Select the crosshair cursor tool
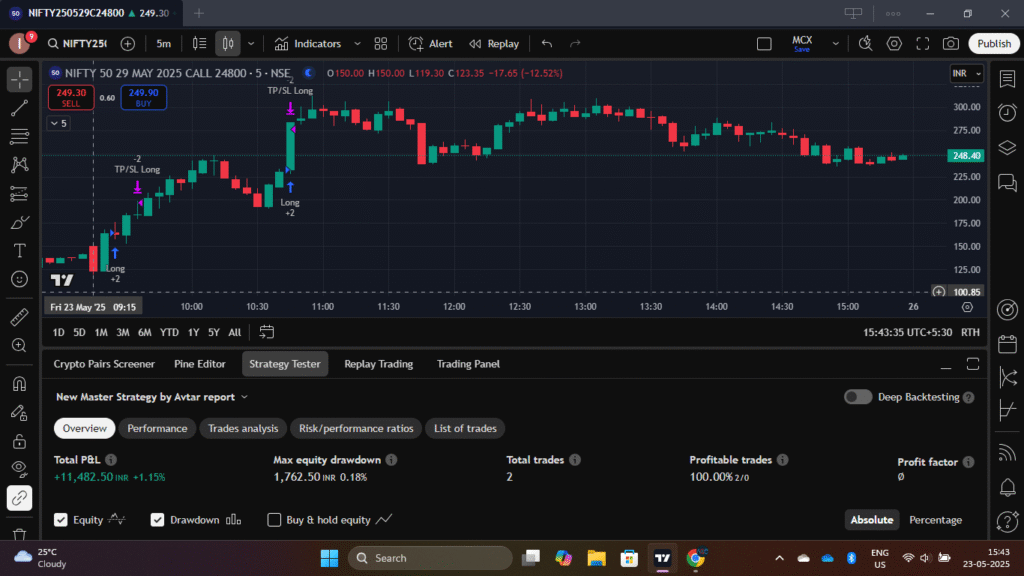Image resolution: width=1024 pixels, height=576 pixels. (20, 80)
